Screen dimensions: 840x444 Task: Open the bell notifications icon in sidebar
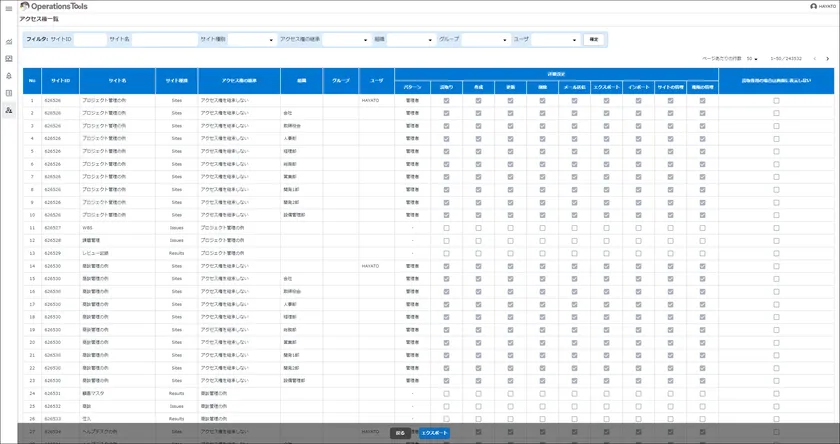(9, 76)
